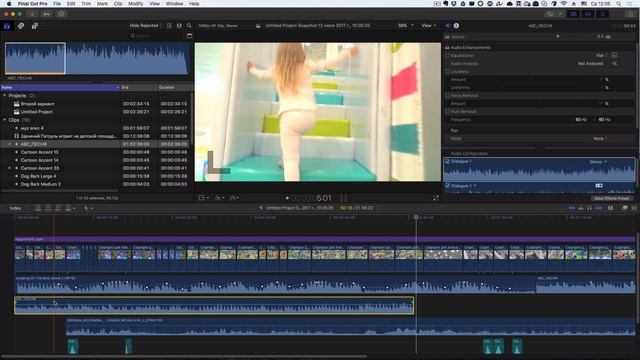Open the Mark menu
The height and width of the screenshot is (360, 640).
(102, 4)
